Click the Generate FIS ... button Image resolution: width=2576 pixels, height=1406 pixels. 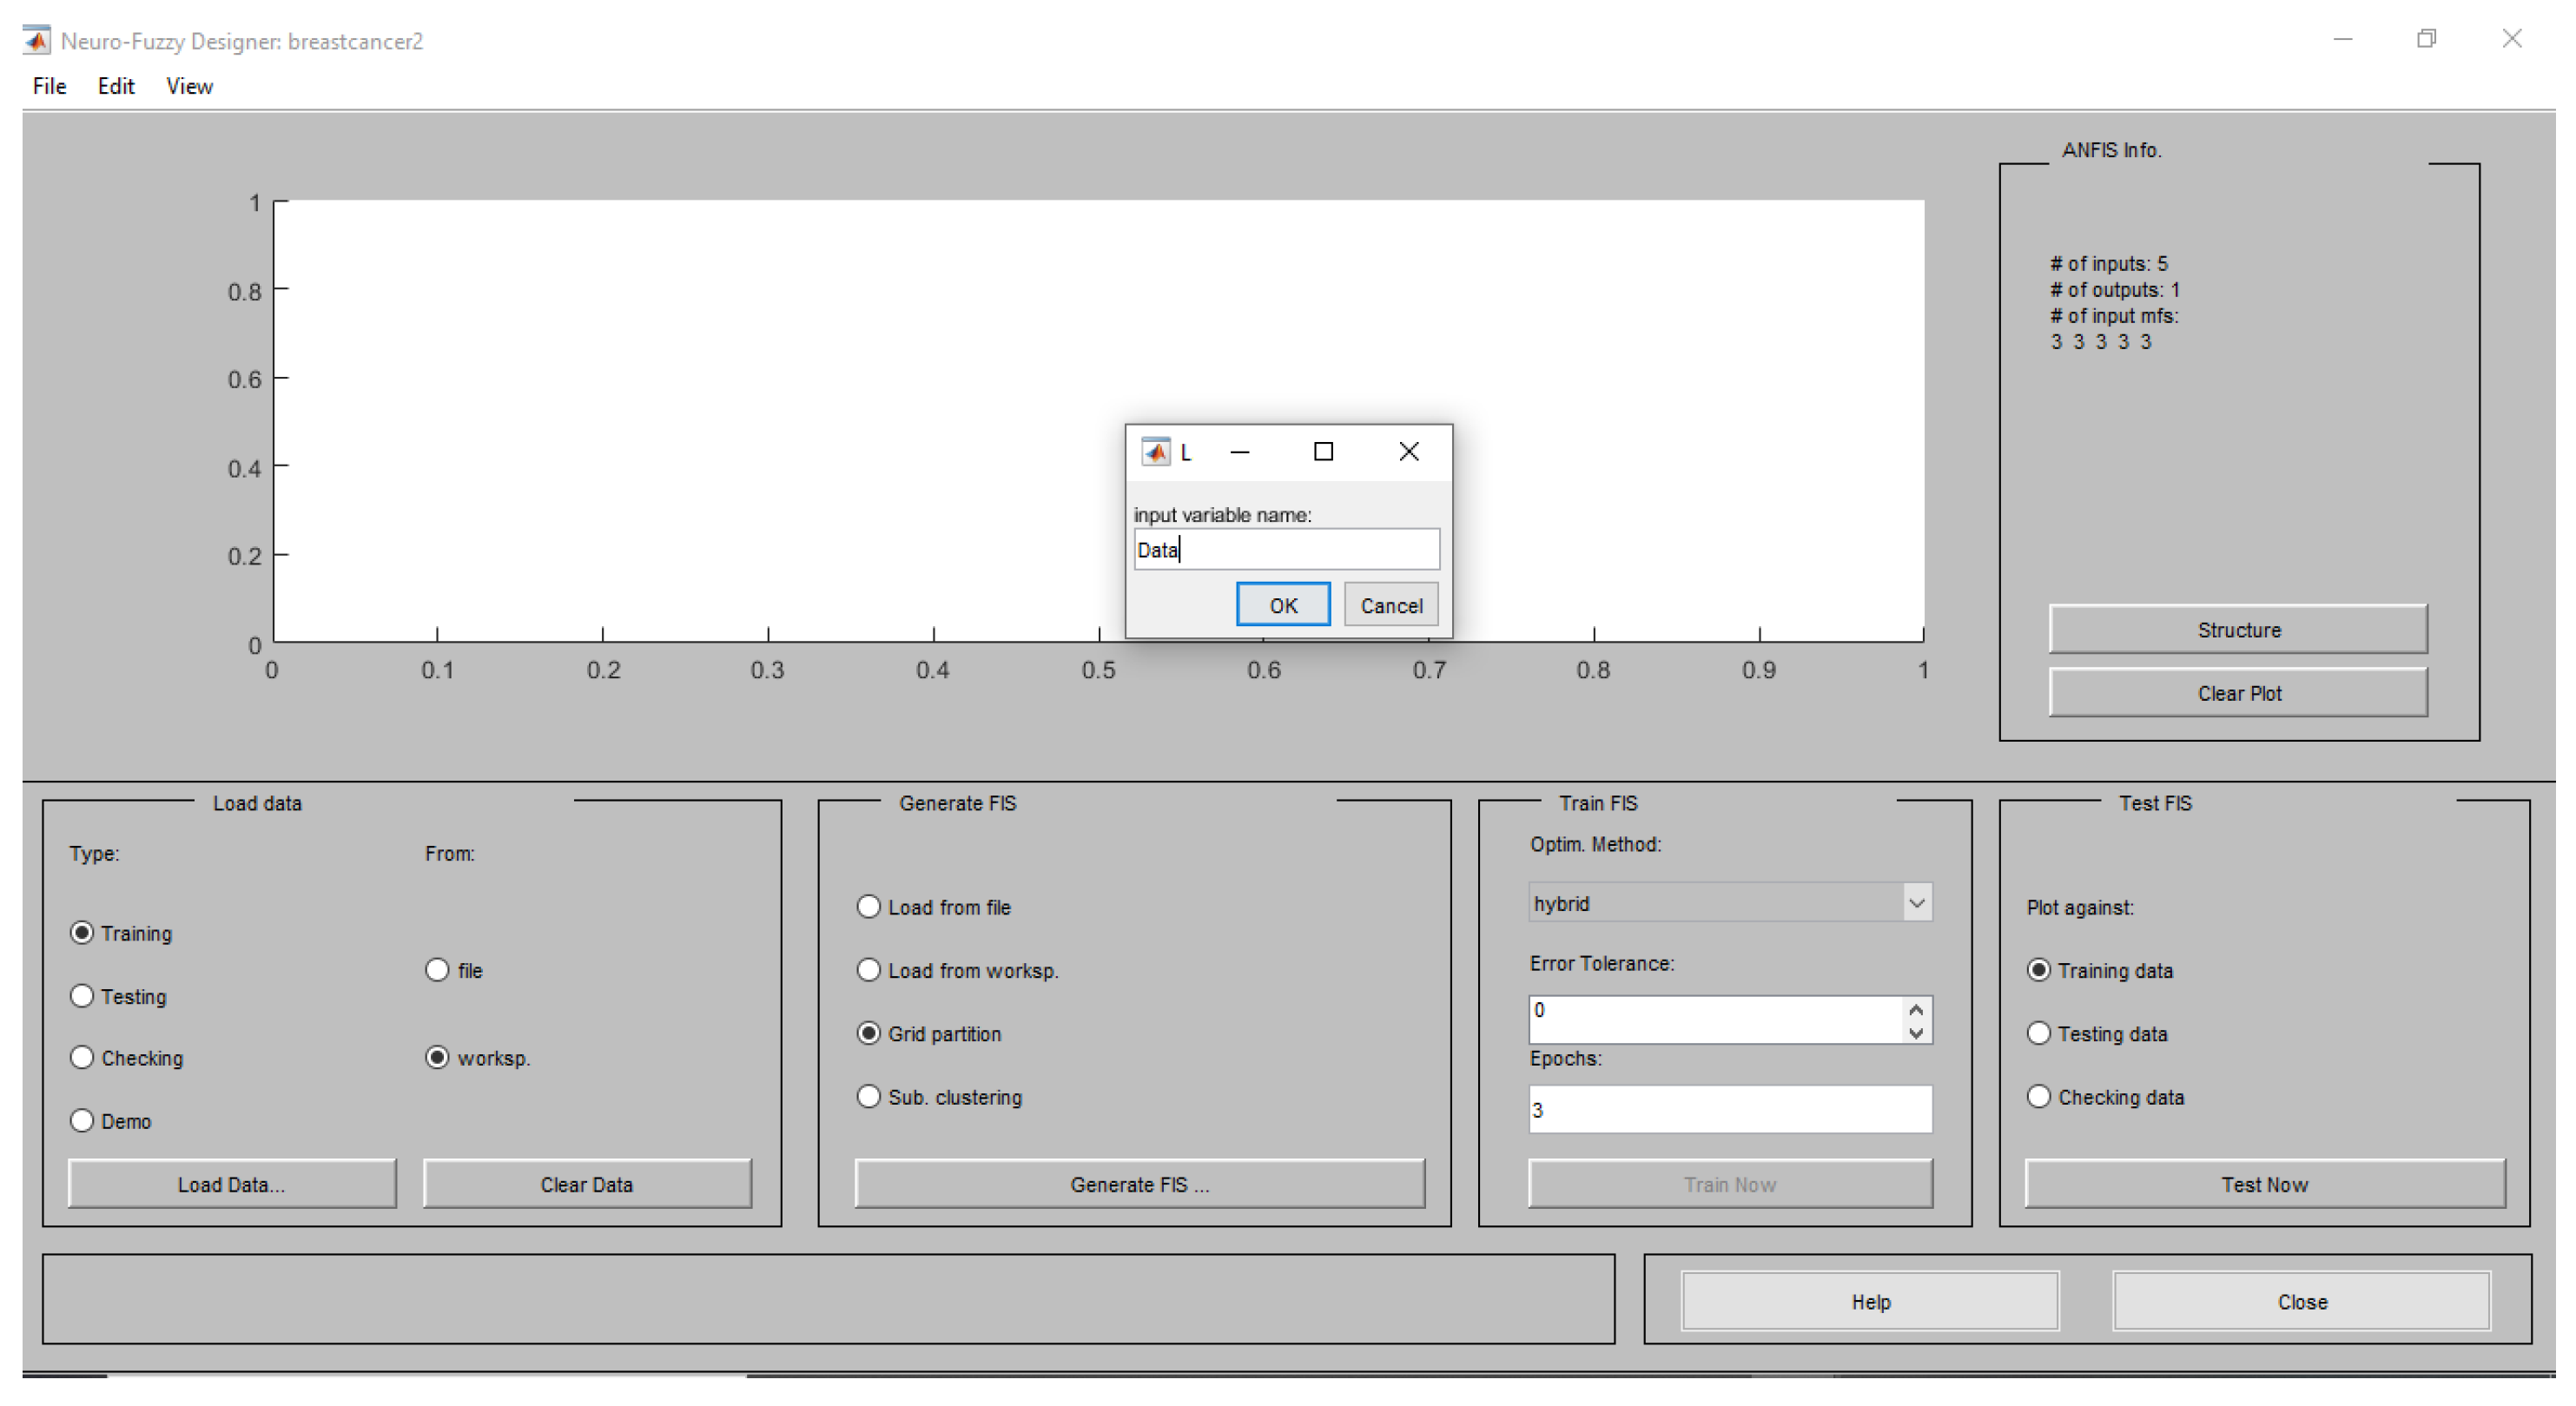(1140, 1184)
